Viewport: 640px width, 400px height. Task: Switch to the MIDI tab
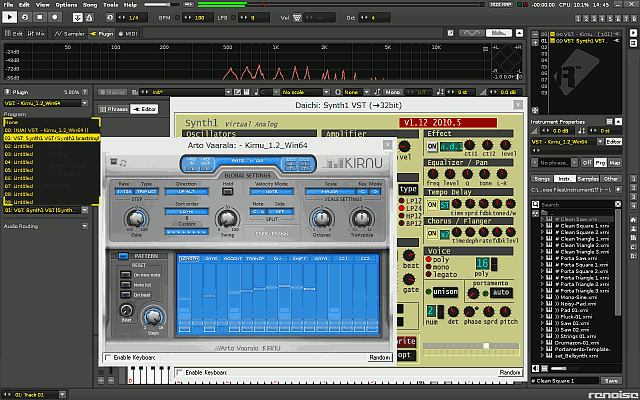point(128,33)
